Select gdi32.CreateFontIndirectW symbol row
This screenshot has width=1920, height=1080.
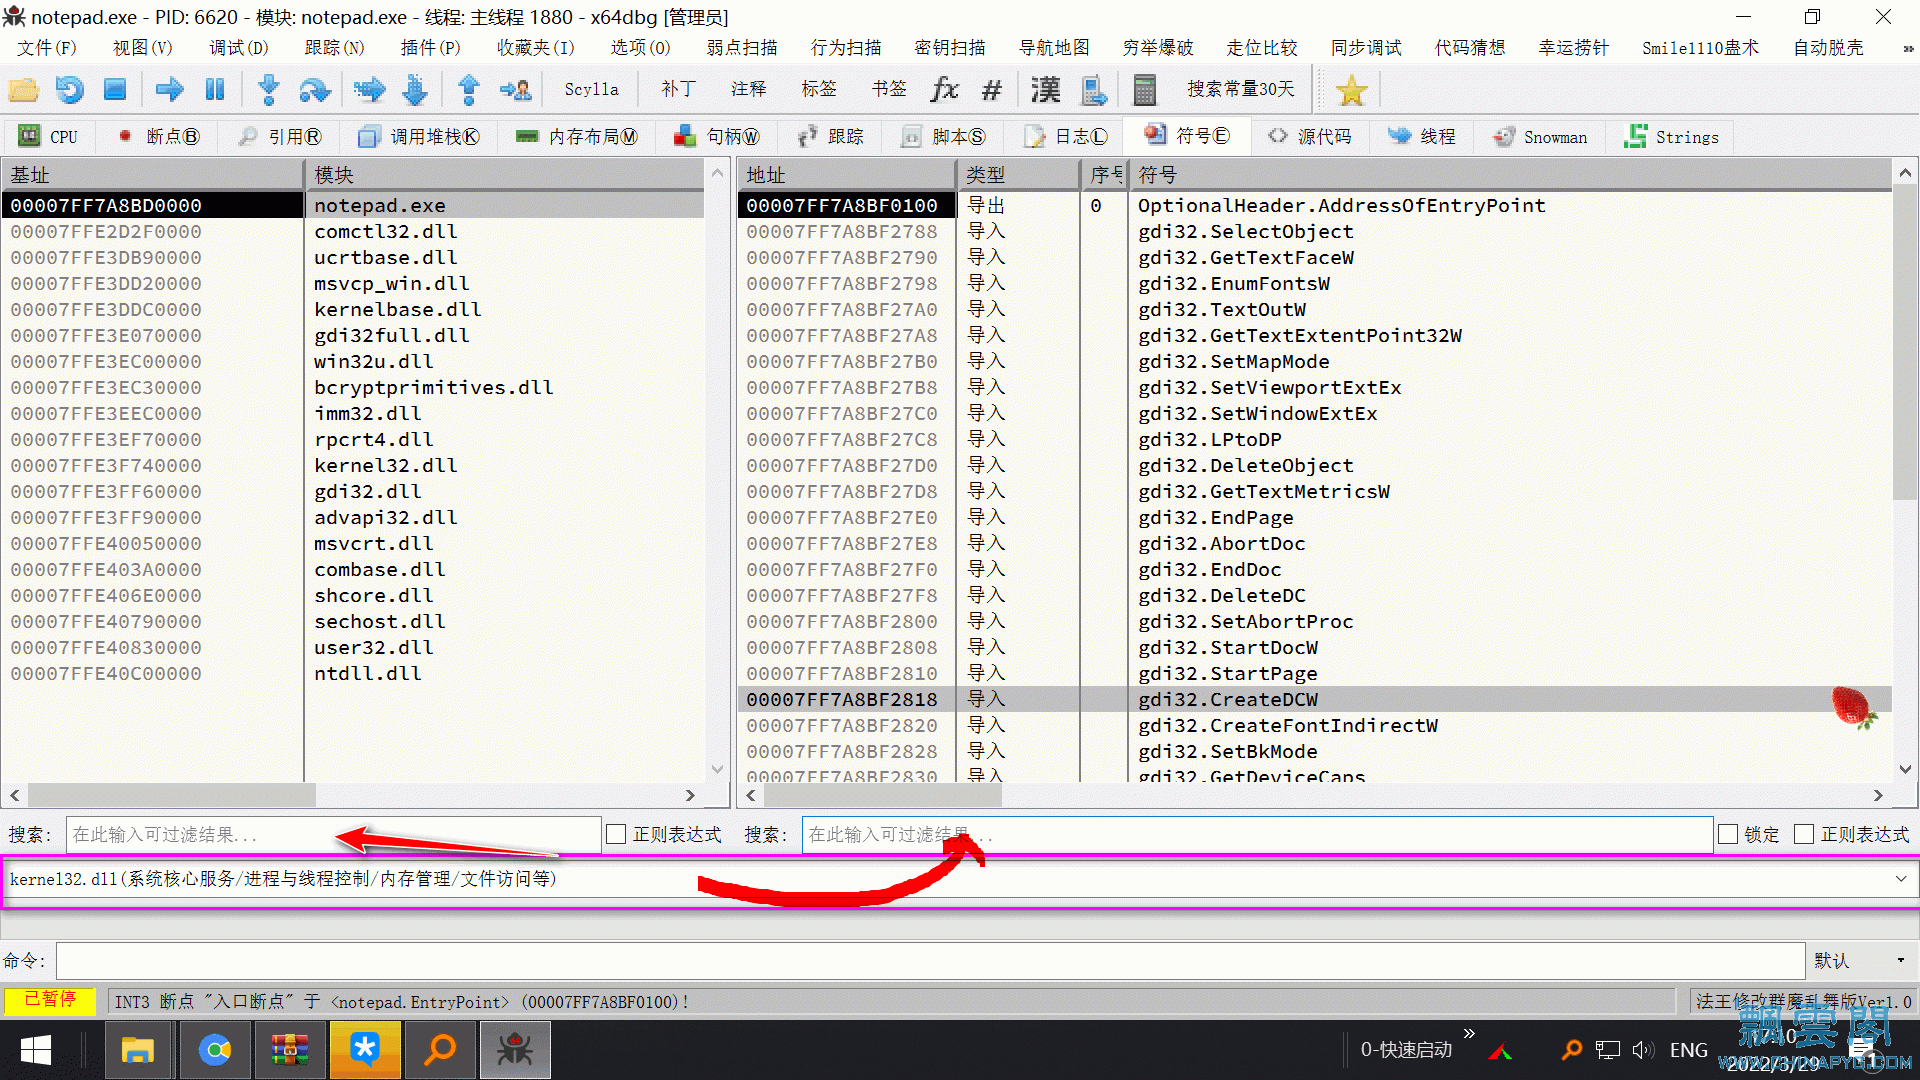click(1287, 725)
